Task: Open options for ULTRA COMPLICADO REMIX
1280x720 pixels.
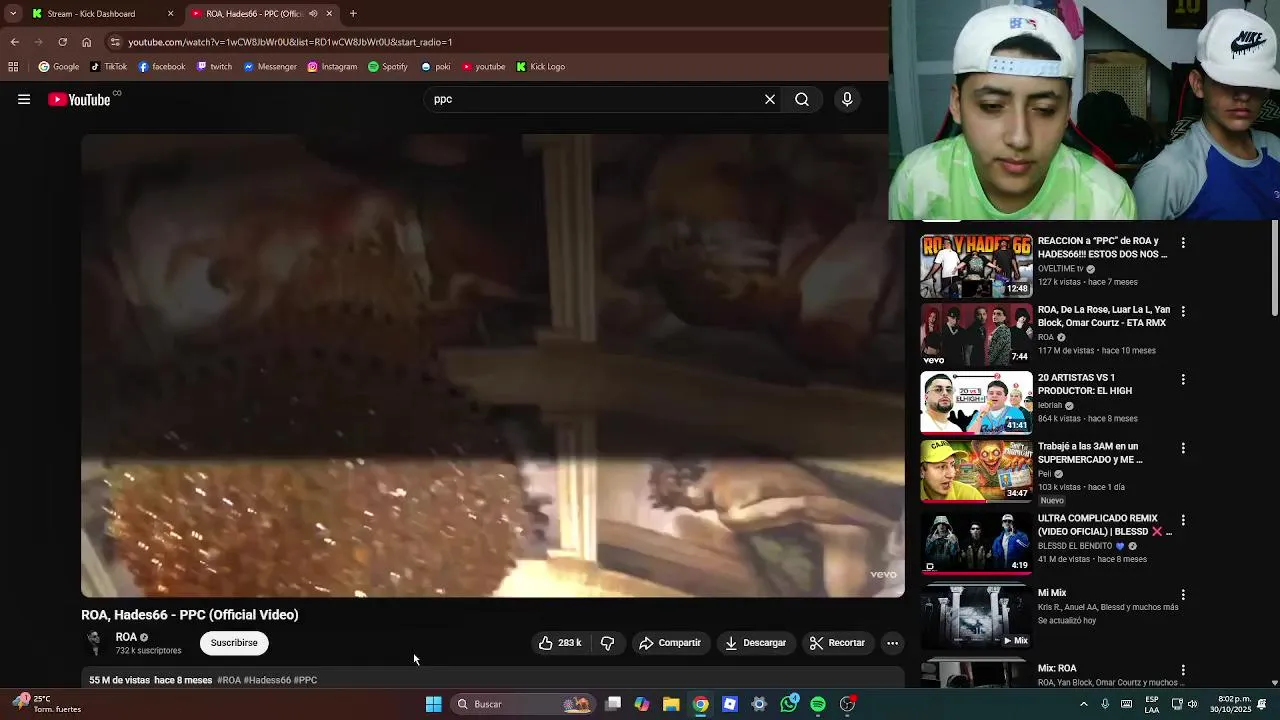Action: tap(1183, 520)
